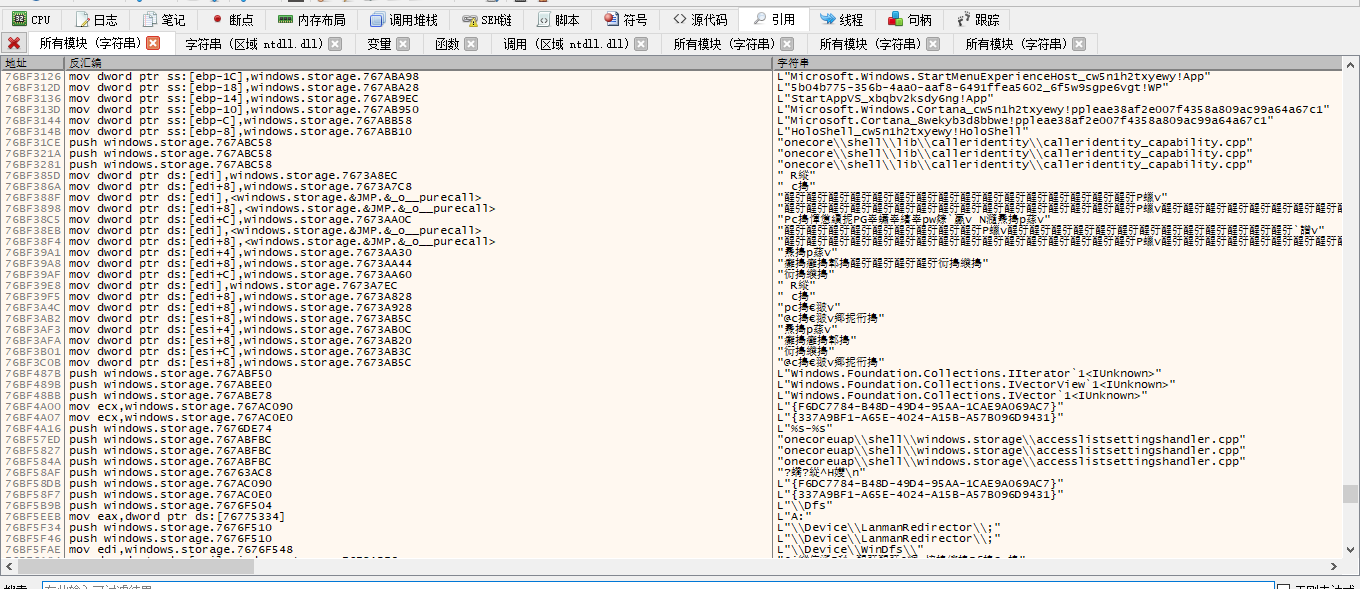Open the SEH链 tab
Viewport: 1360px width, 589px height.
point(486,19)
